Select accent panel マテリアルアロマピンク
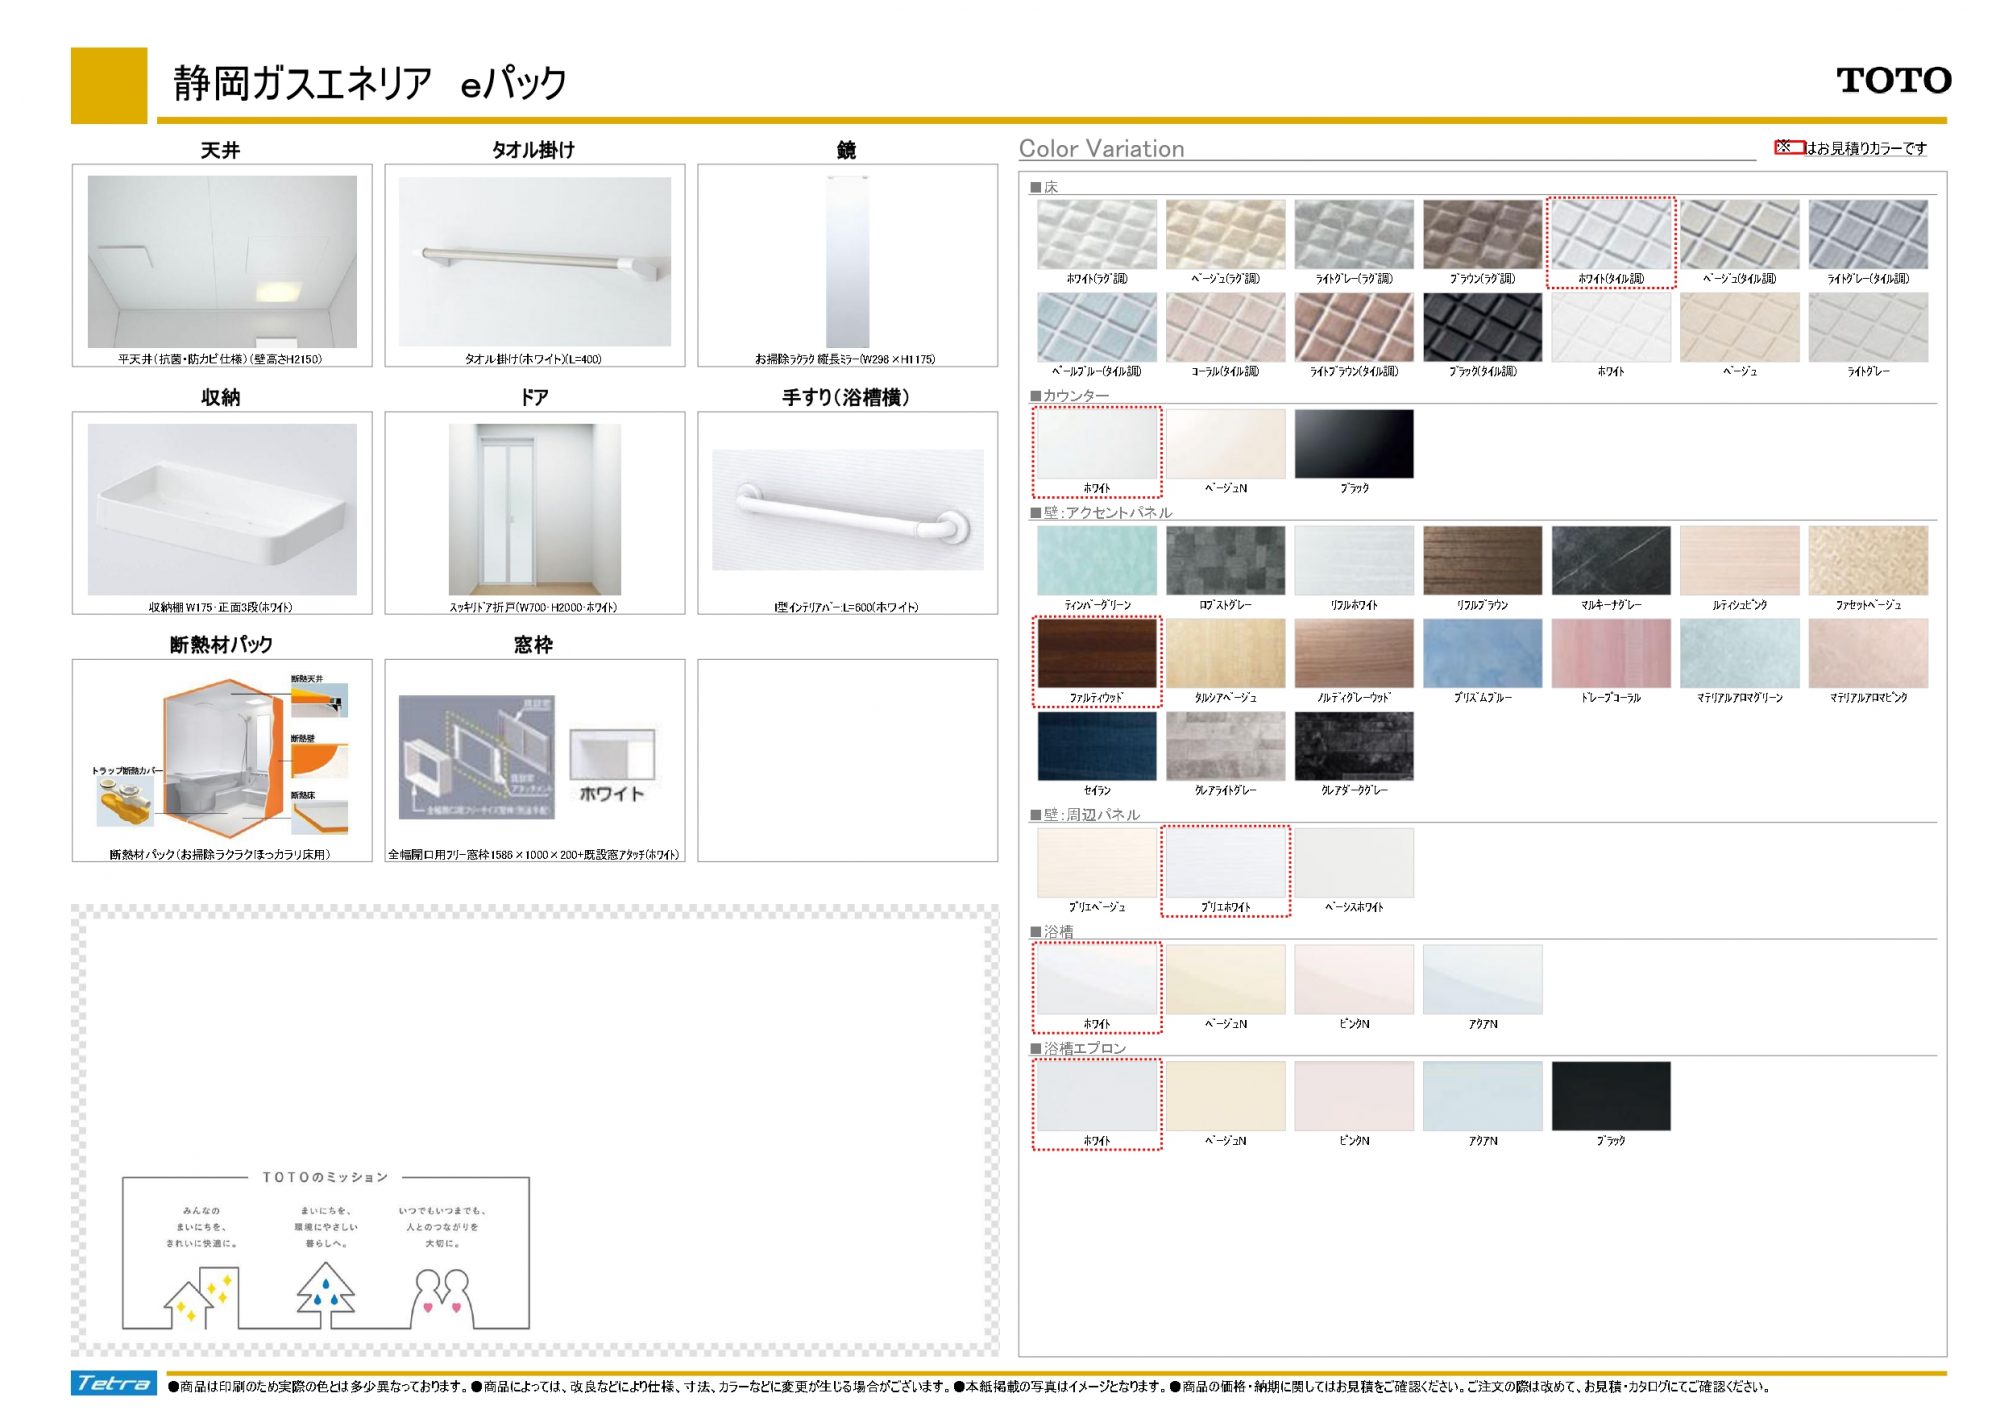The height and width of the screenshot is (1414, 2000). coord(1868,653)
